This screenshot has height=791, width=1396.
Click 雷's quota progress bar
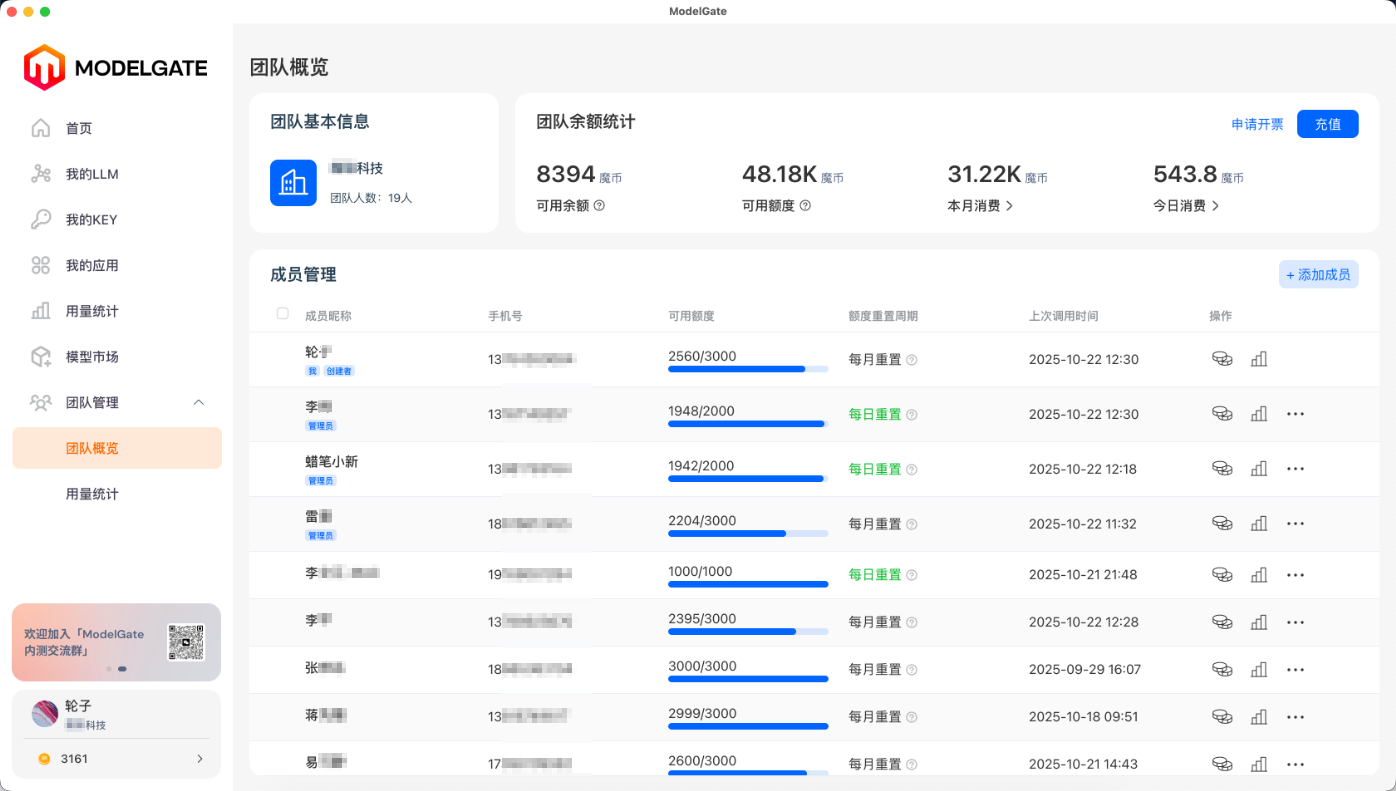pyautogui.click(x=748, y=533)
